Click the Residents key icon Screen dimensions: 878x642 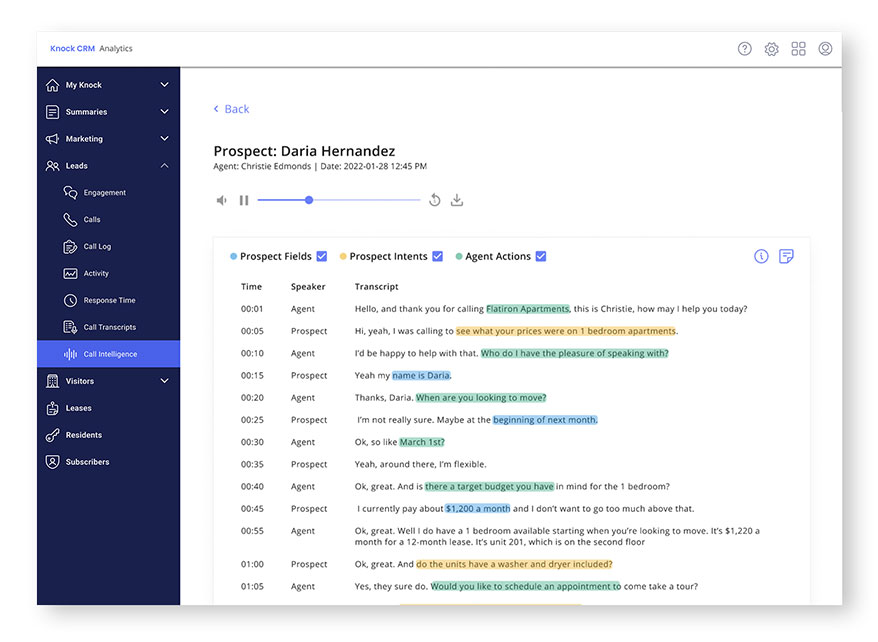point(52,435)
